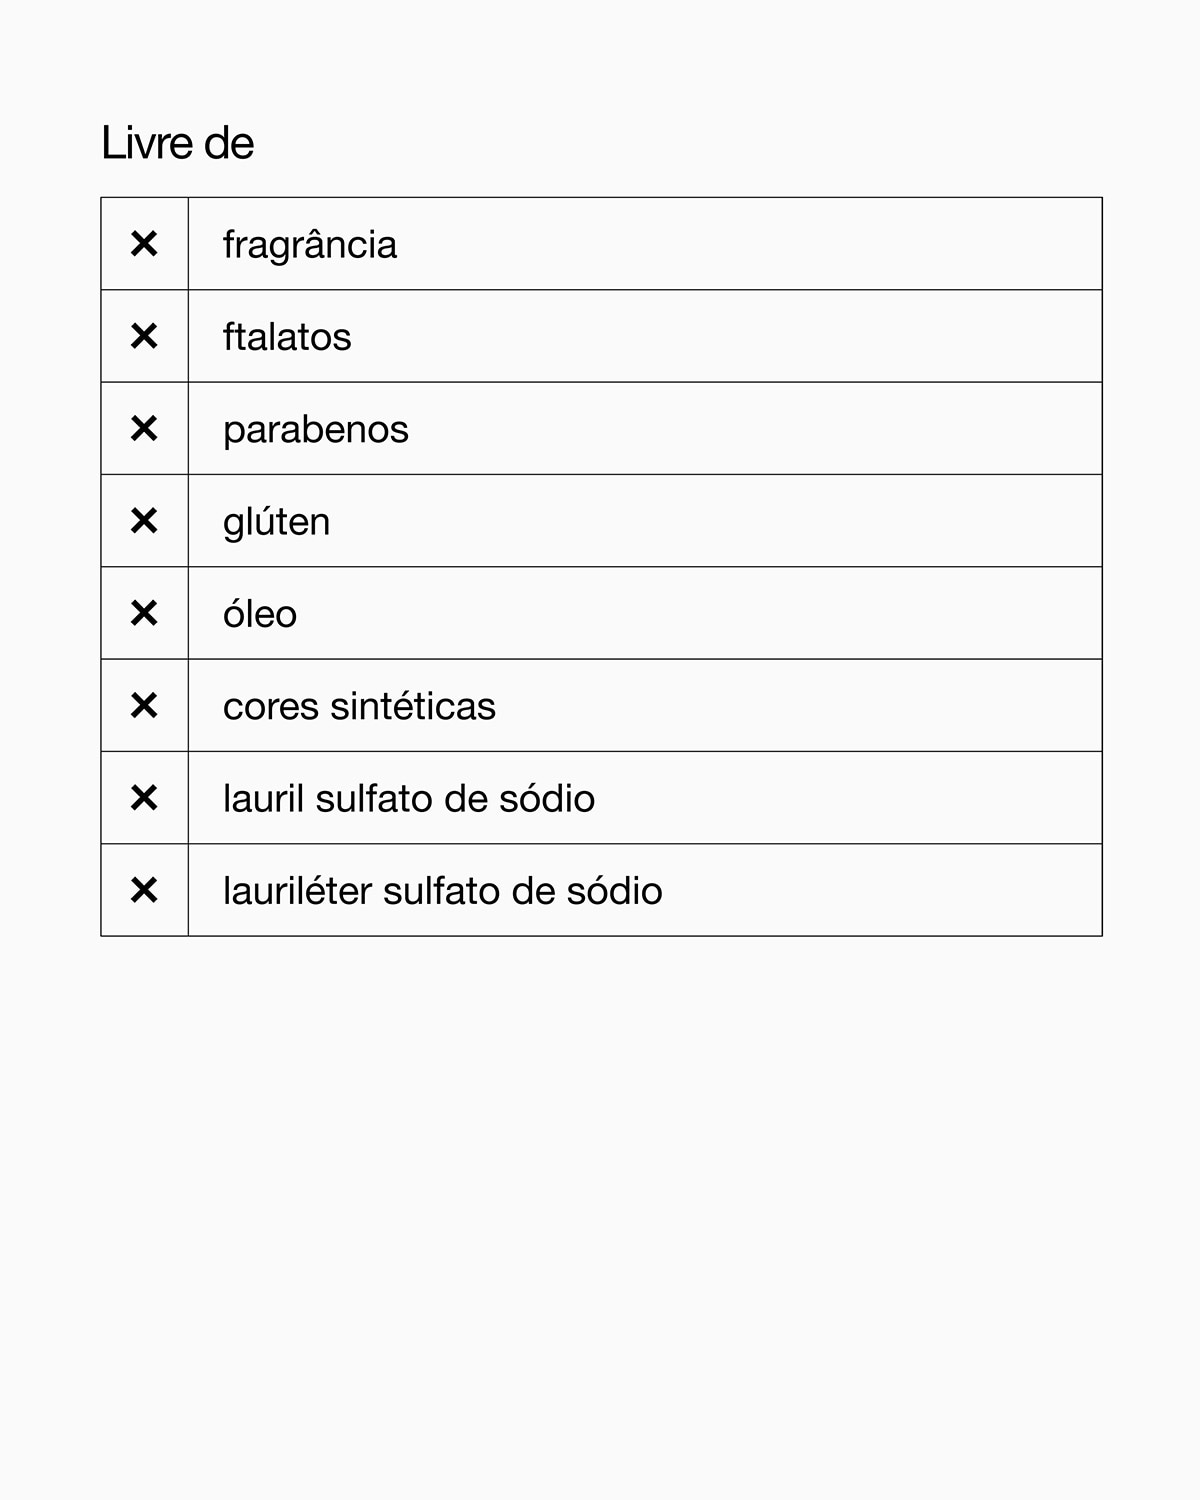
Task: Click the óleo text
Action: [260, 614]
